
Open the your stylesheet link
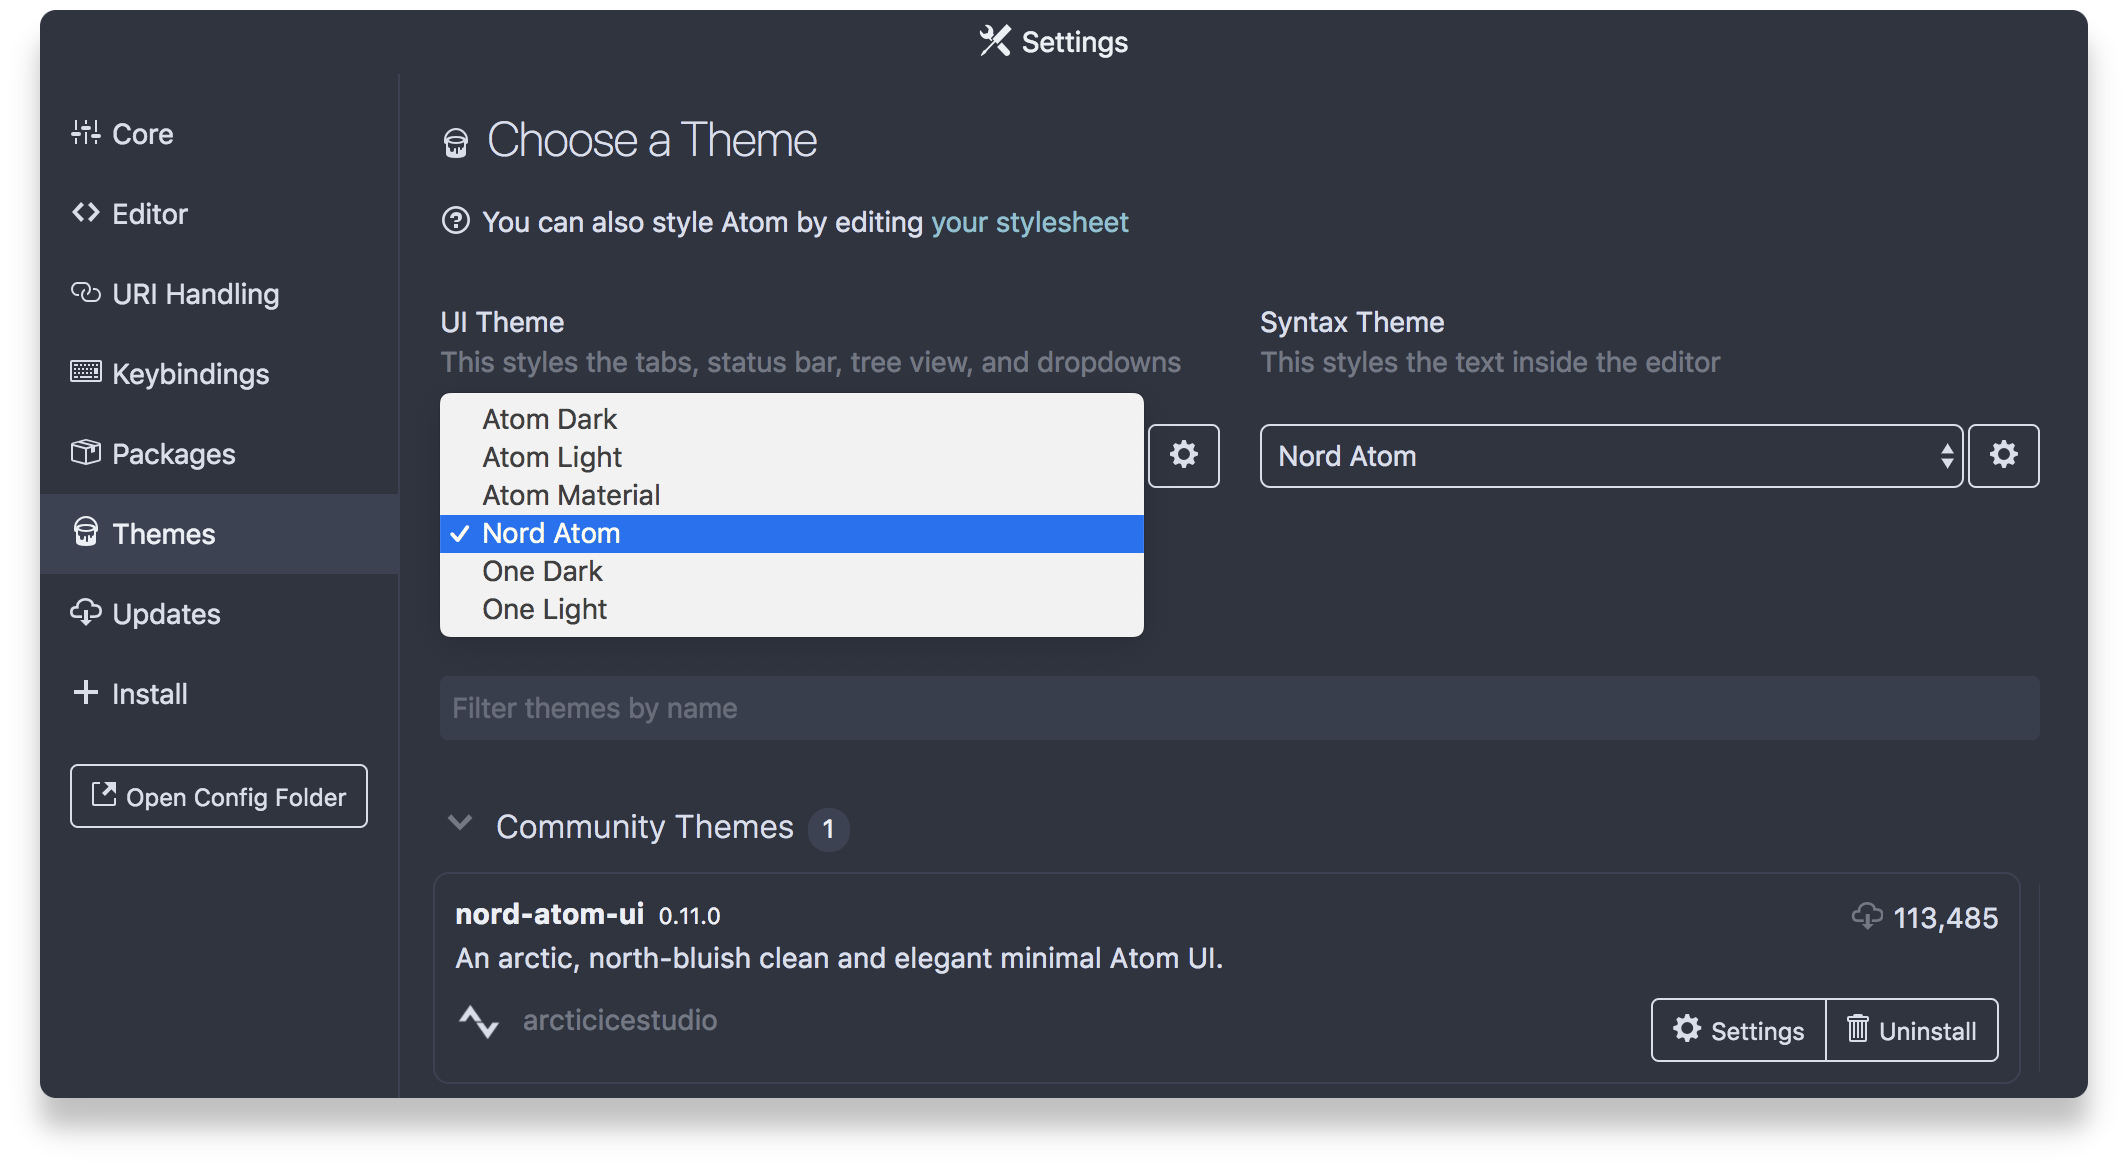(x=1029, y=222)
